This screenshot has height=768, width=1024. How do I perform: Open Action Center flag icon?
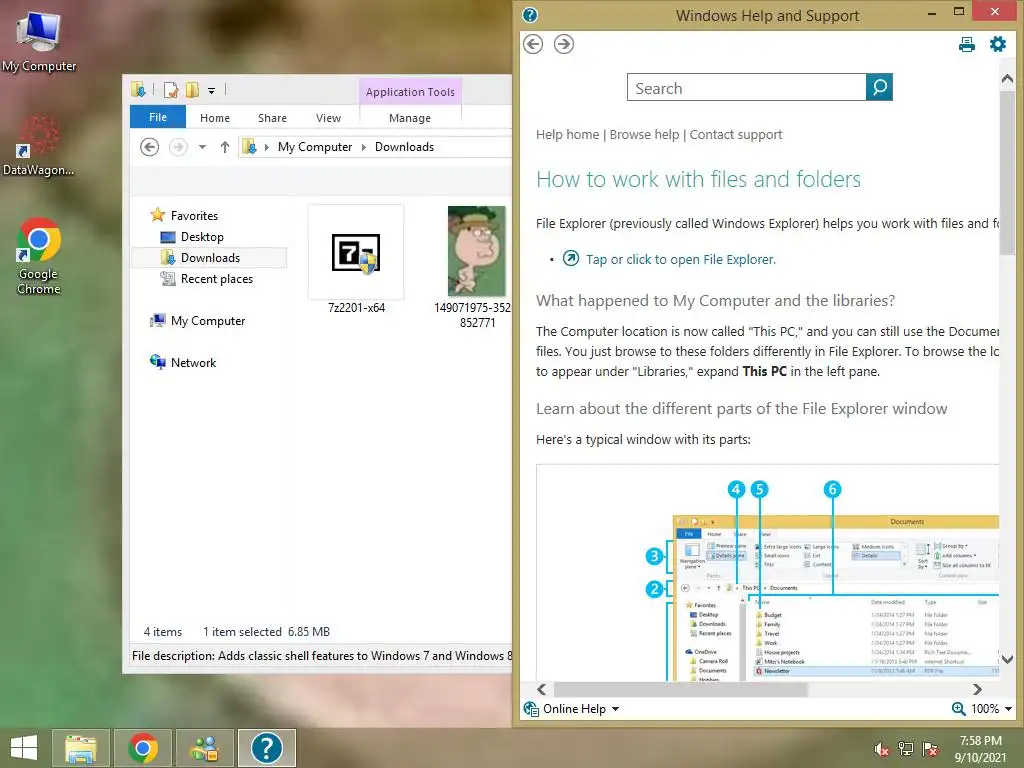click(930, 749)
